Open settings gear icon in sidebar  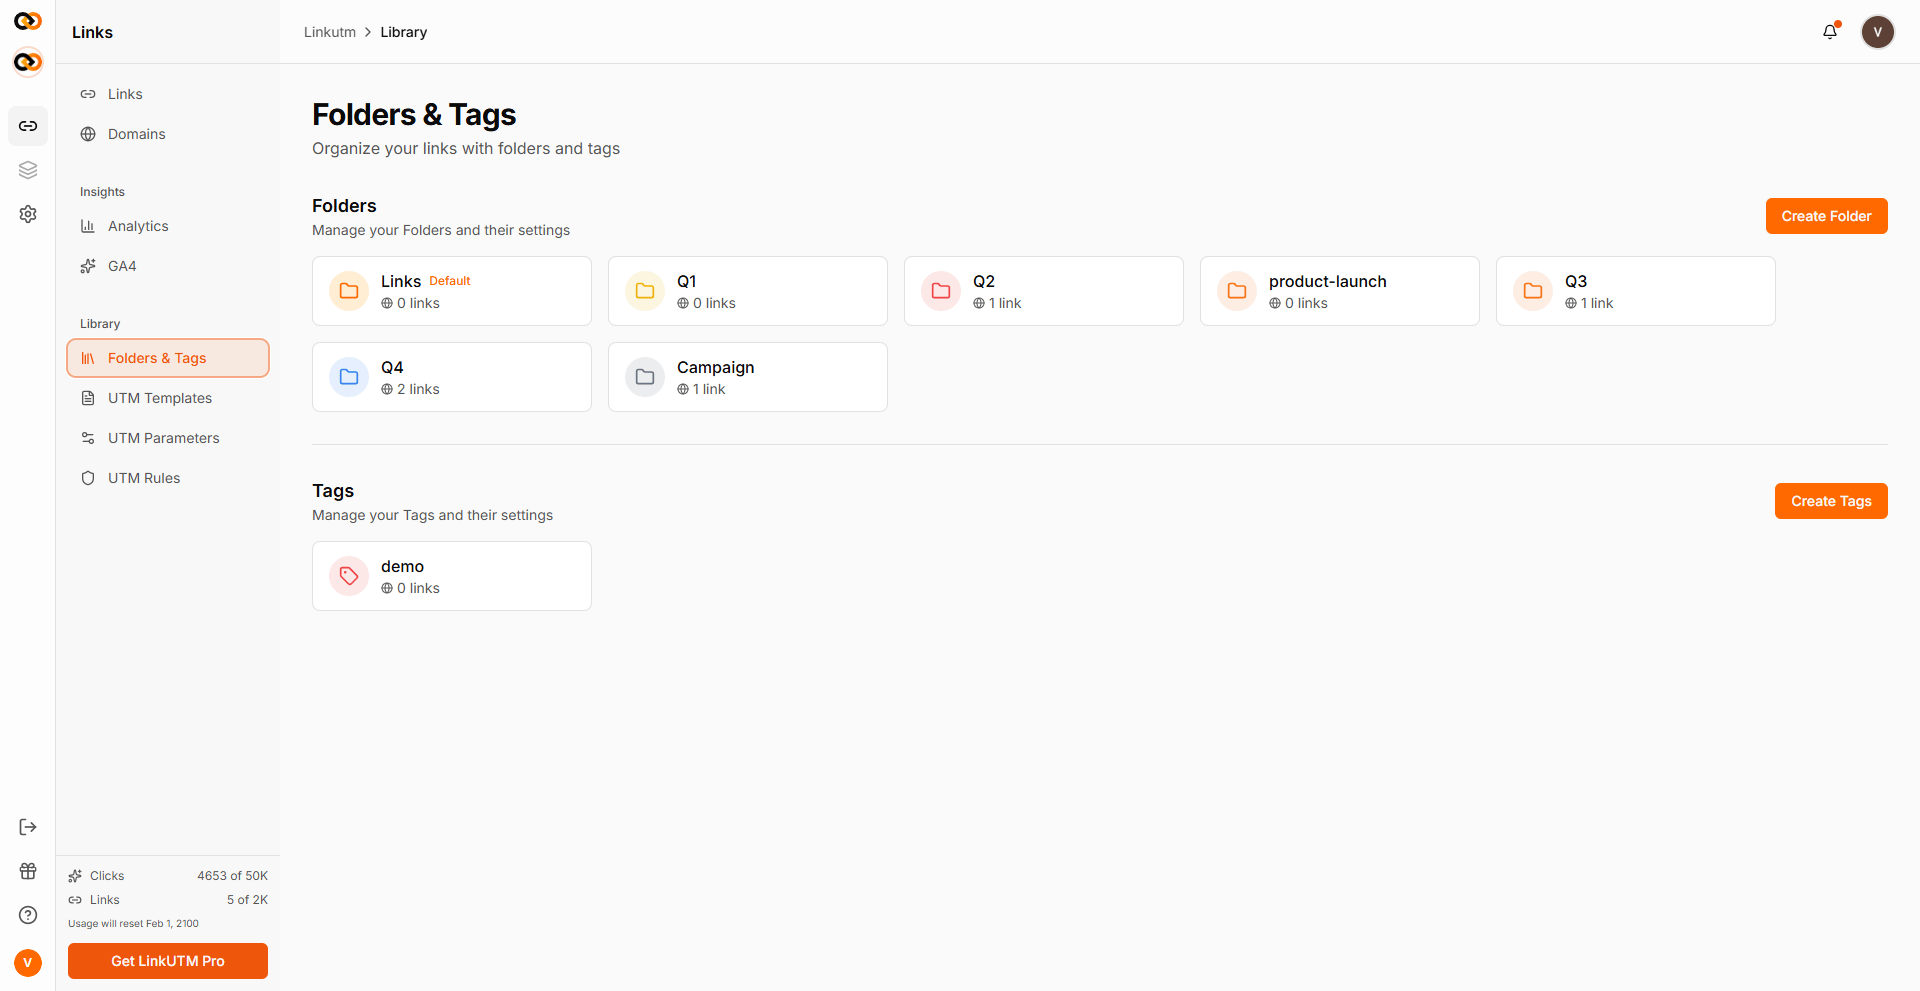pos(28,214)
